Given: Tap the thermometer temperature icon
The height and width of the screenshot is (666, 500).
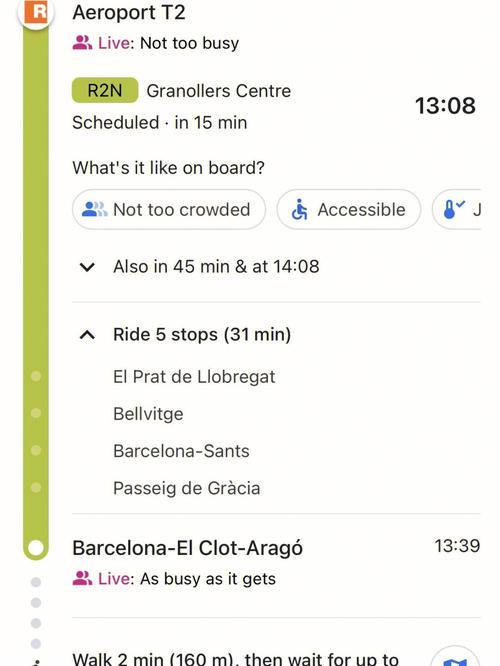Looking at the screenshot, I should click(x=453, y=209).
